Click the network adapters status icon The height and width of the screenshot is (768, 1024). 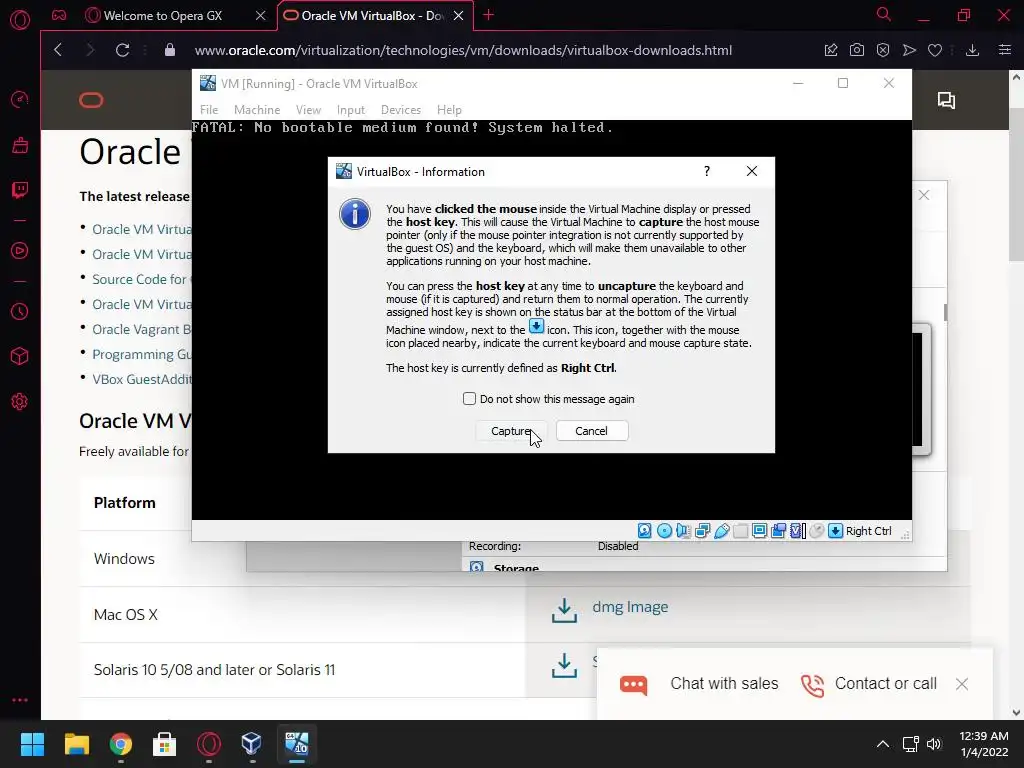pos(703,531)
